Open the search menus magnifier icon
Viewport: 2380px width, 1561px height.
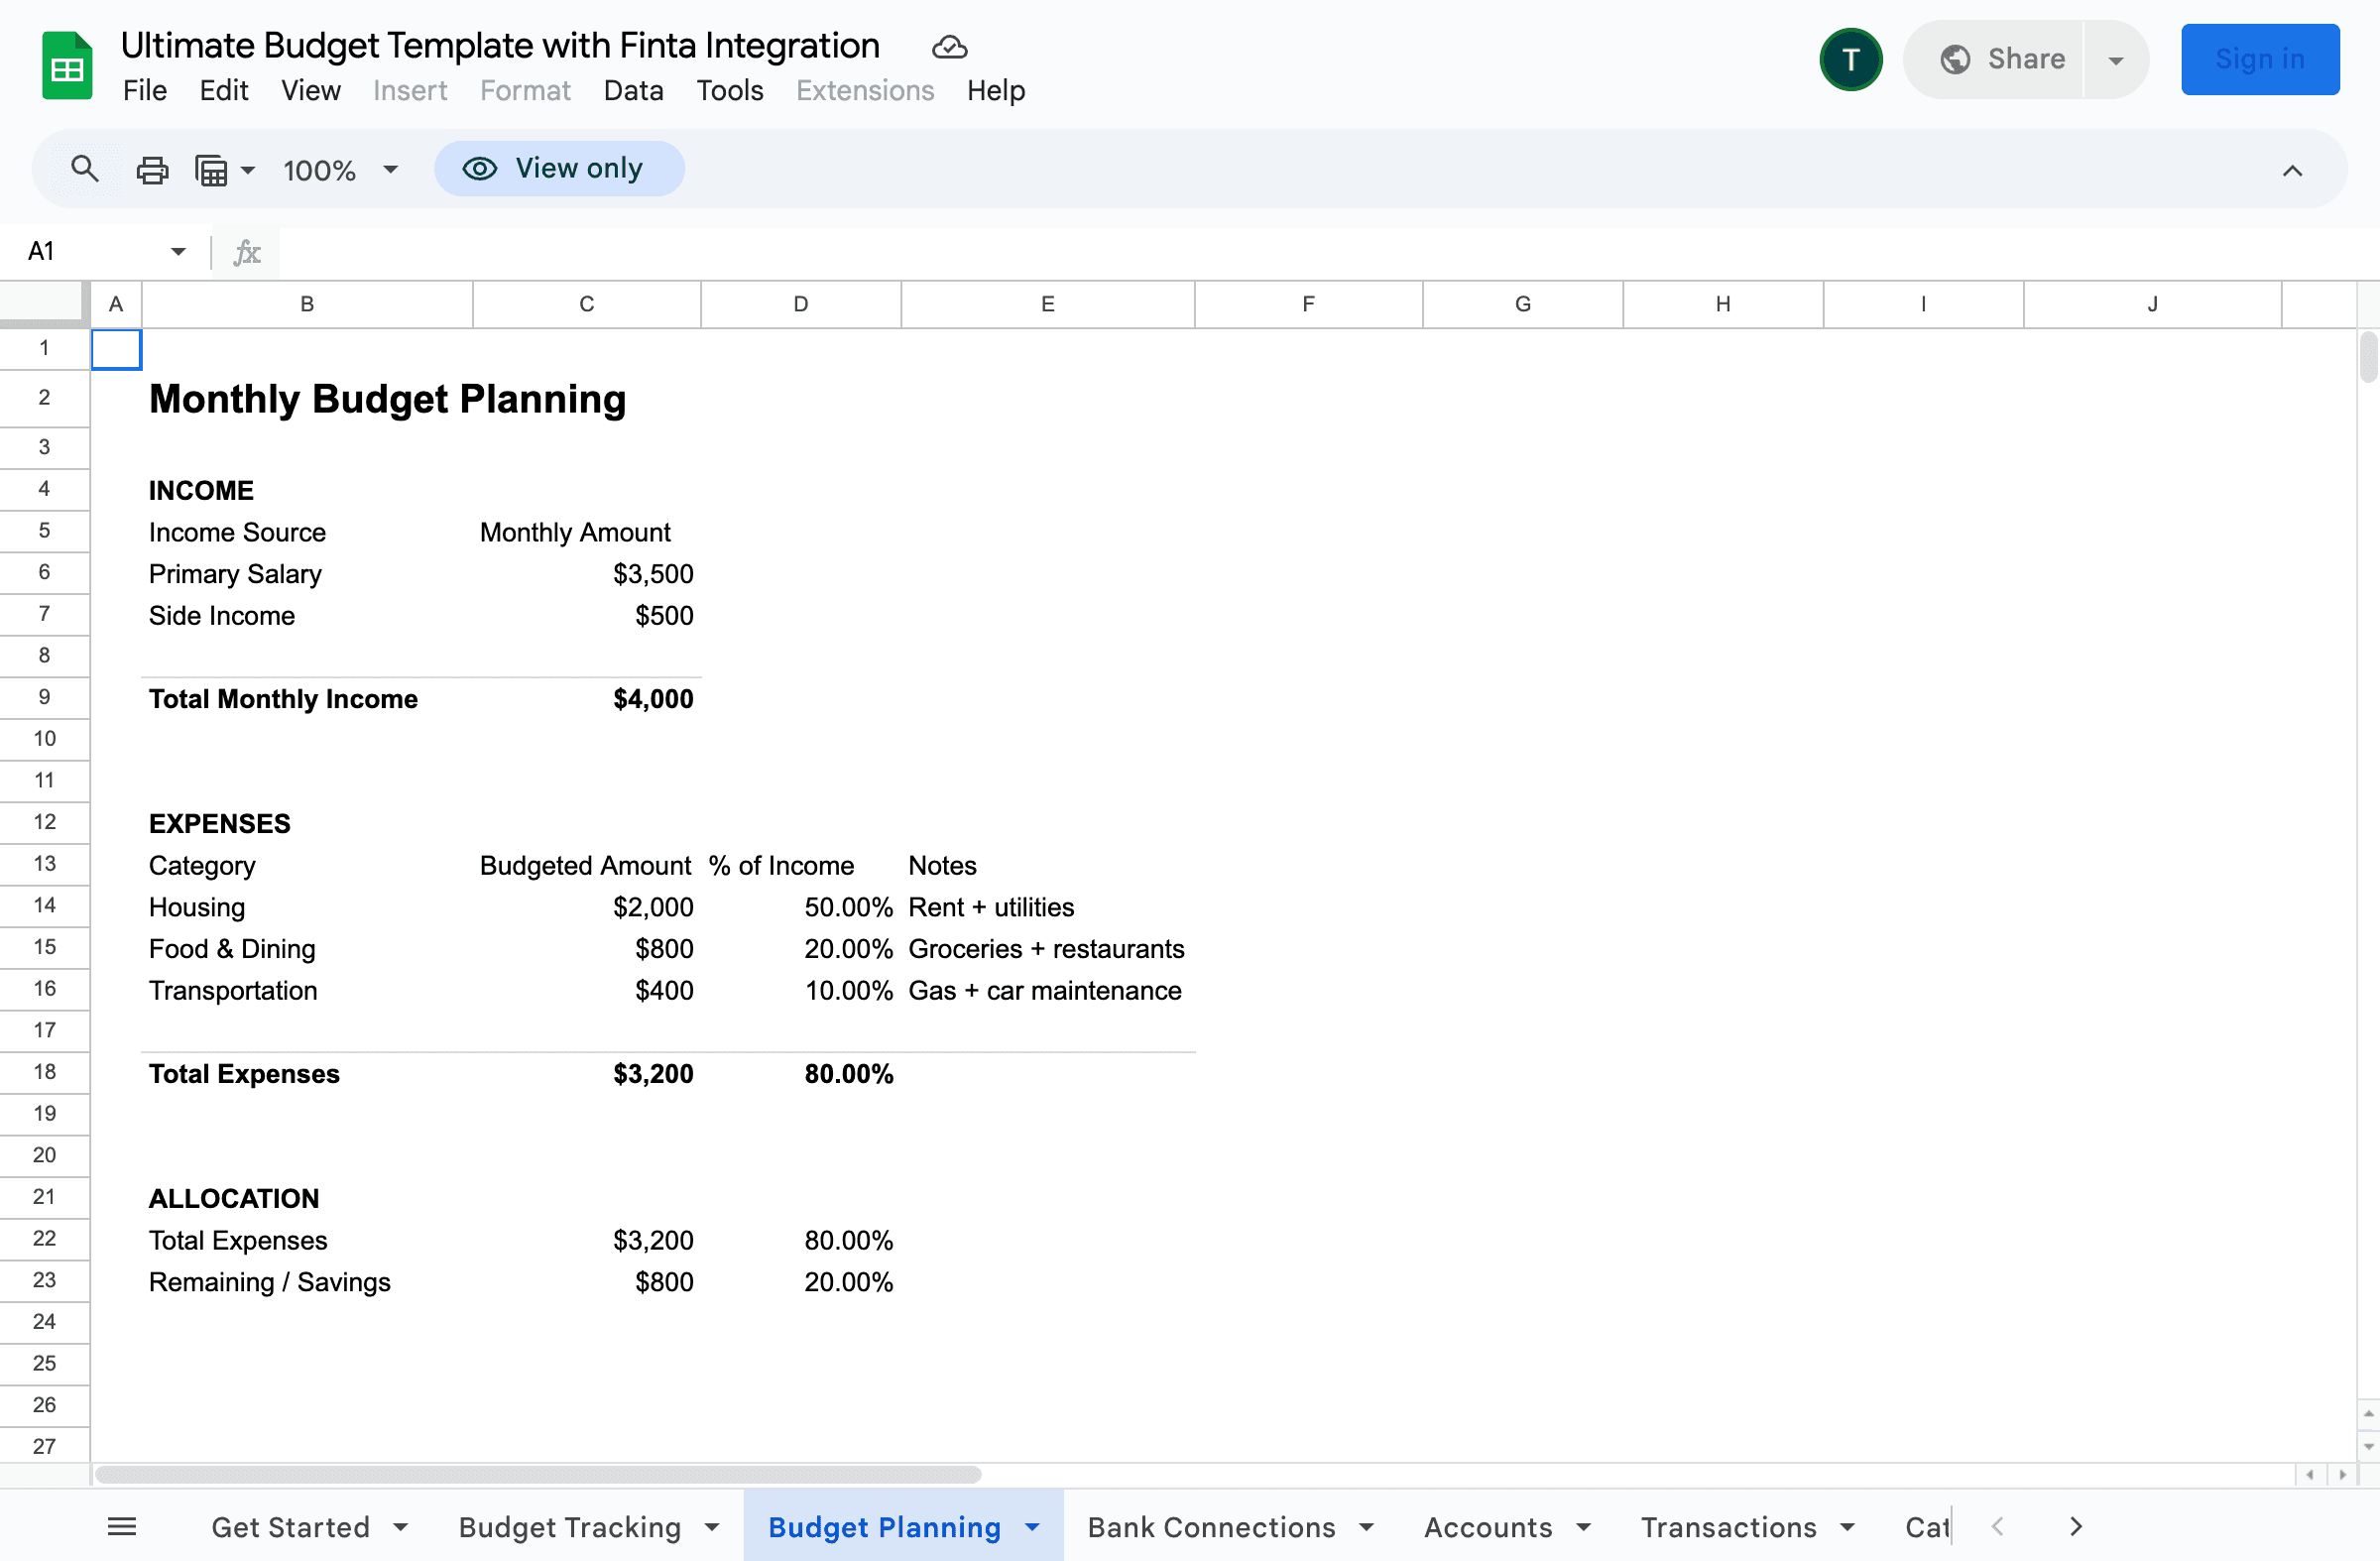(x=85, y=169)
